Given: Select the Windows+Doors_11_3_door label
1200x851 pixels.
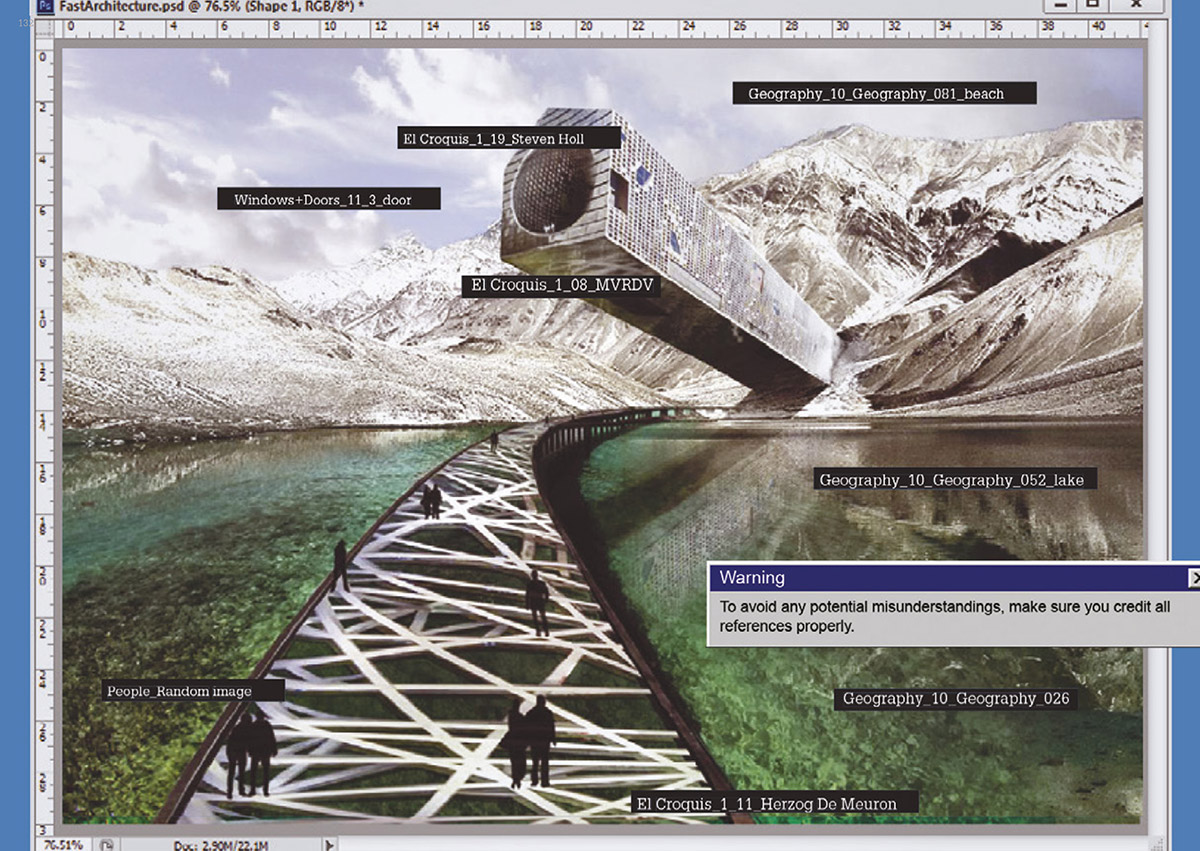Looking at the screenshot, I should 329,200.
